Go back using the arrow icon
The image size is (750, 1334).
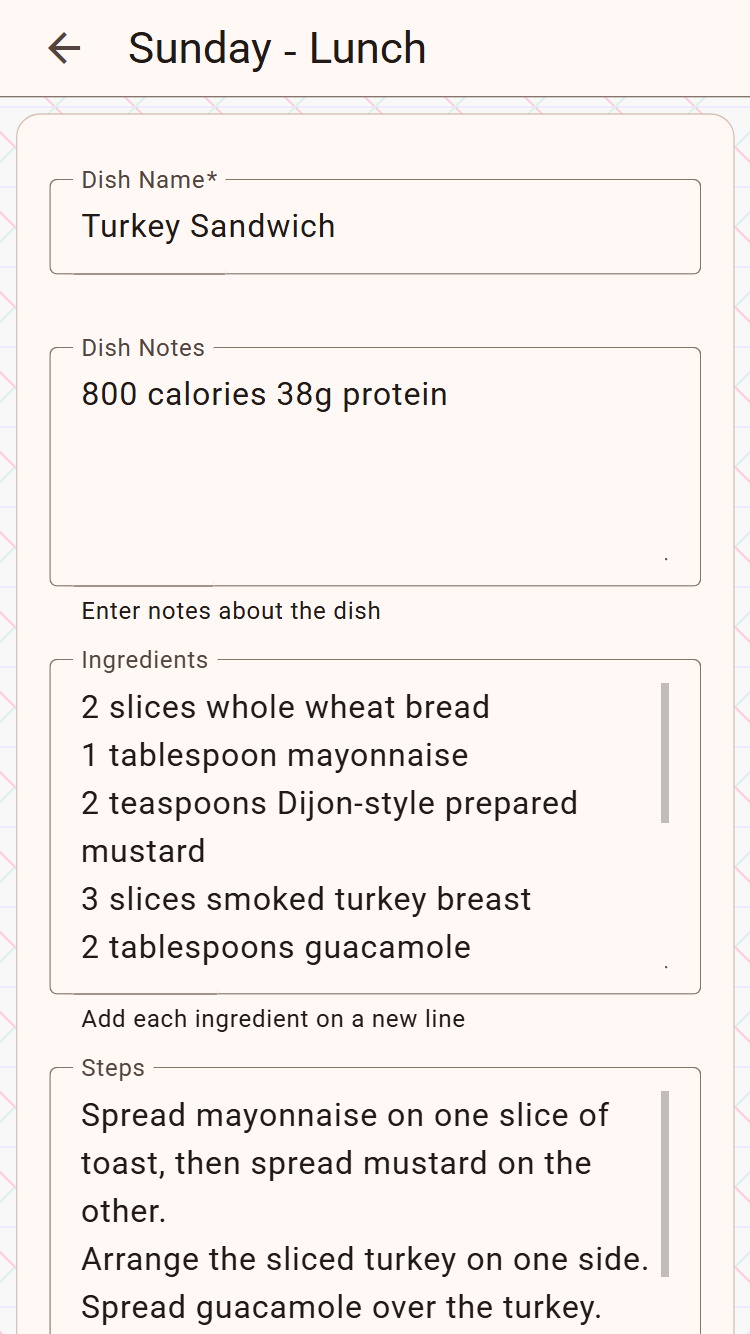coord(64,48)
